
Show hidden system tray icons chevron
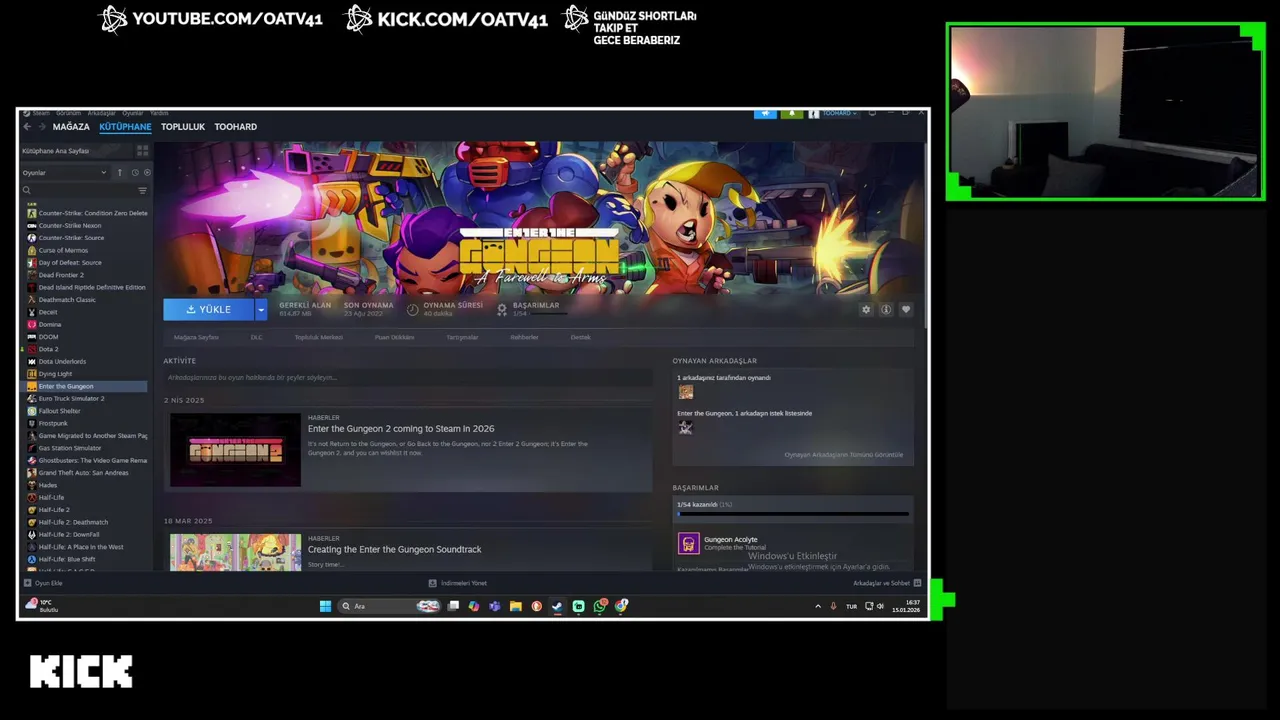[818, 606]
